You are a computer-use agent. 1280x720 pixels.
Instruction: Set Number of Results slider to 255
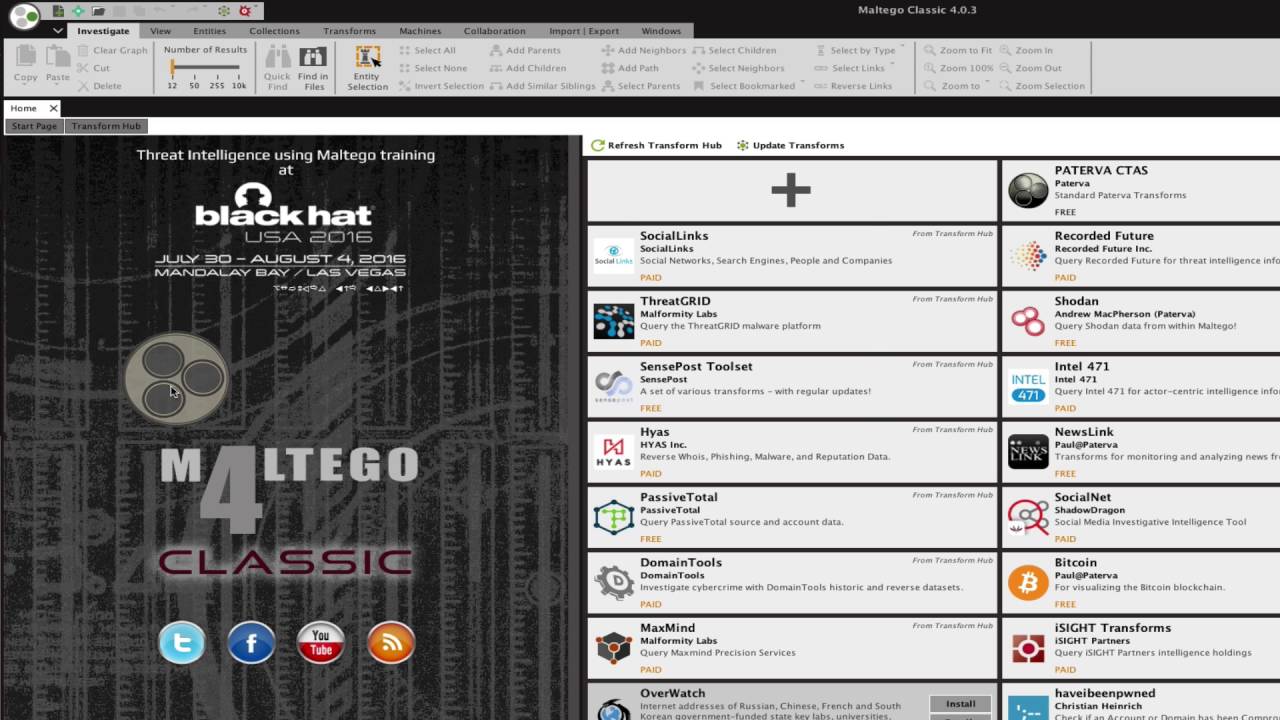(x=217, y=86)
